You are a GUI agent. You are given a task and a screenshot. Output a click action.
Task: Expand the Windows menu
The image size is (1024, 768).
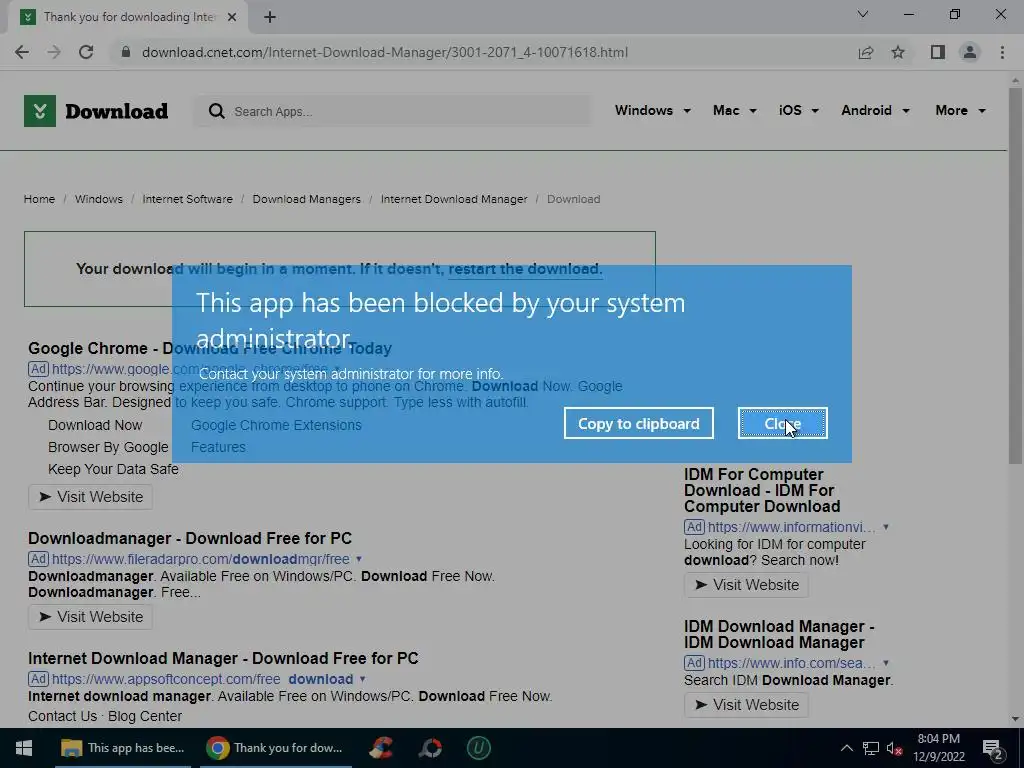pyautogui.click(x=652, y=110)
